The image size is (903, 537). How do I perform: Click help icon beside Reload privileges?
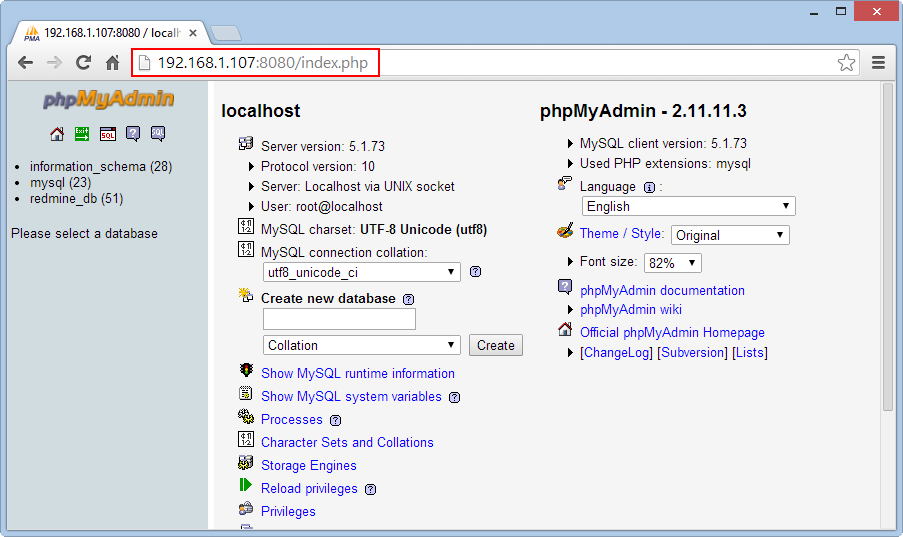pos(370,489)
